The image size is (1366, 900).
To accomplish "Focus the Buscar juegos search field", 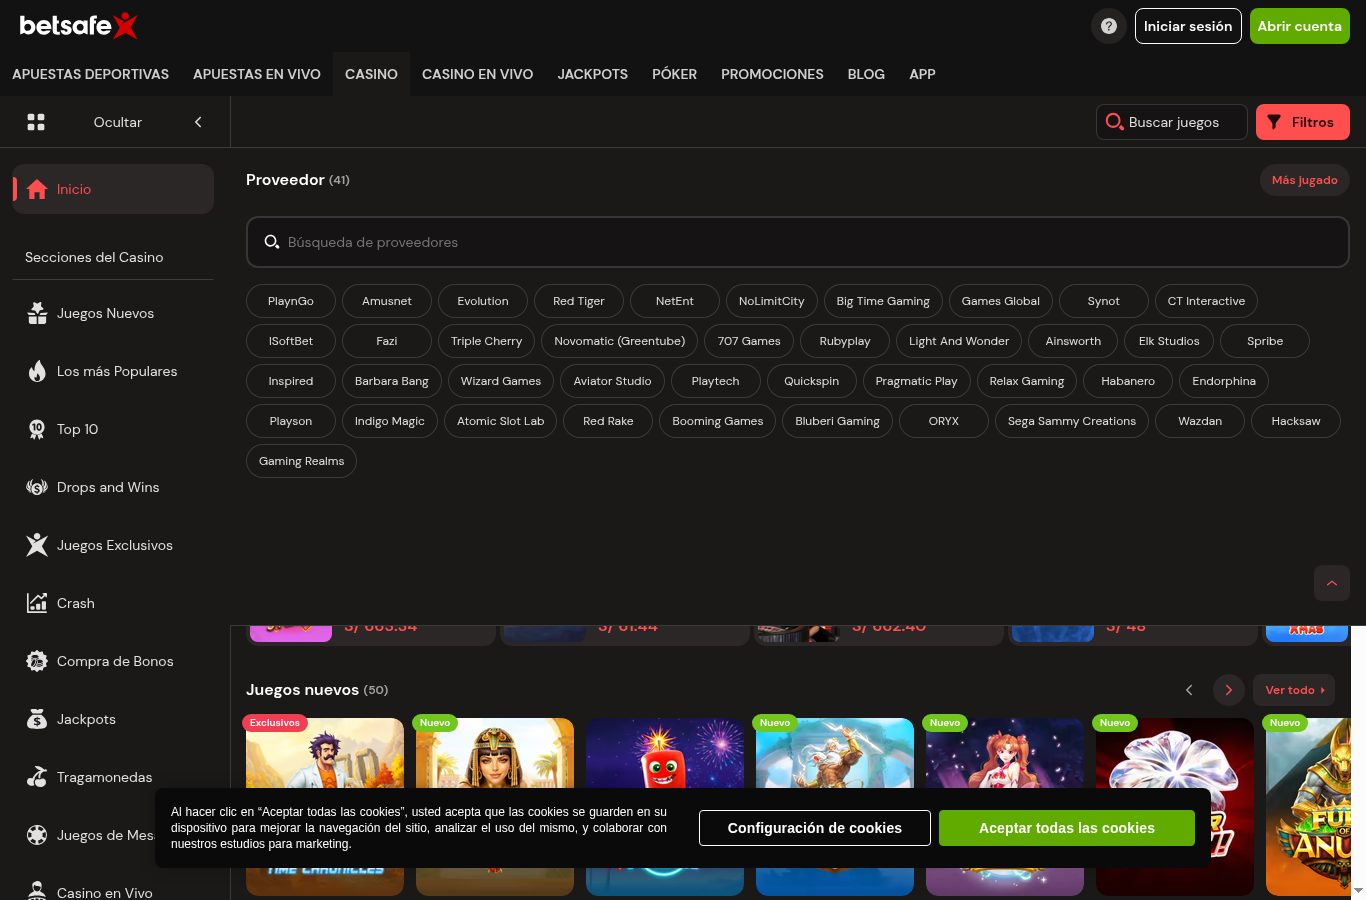I will (x=1172, y=122).
